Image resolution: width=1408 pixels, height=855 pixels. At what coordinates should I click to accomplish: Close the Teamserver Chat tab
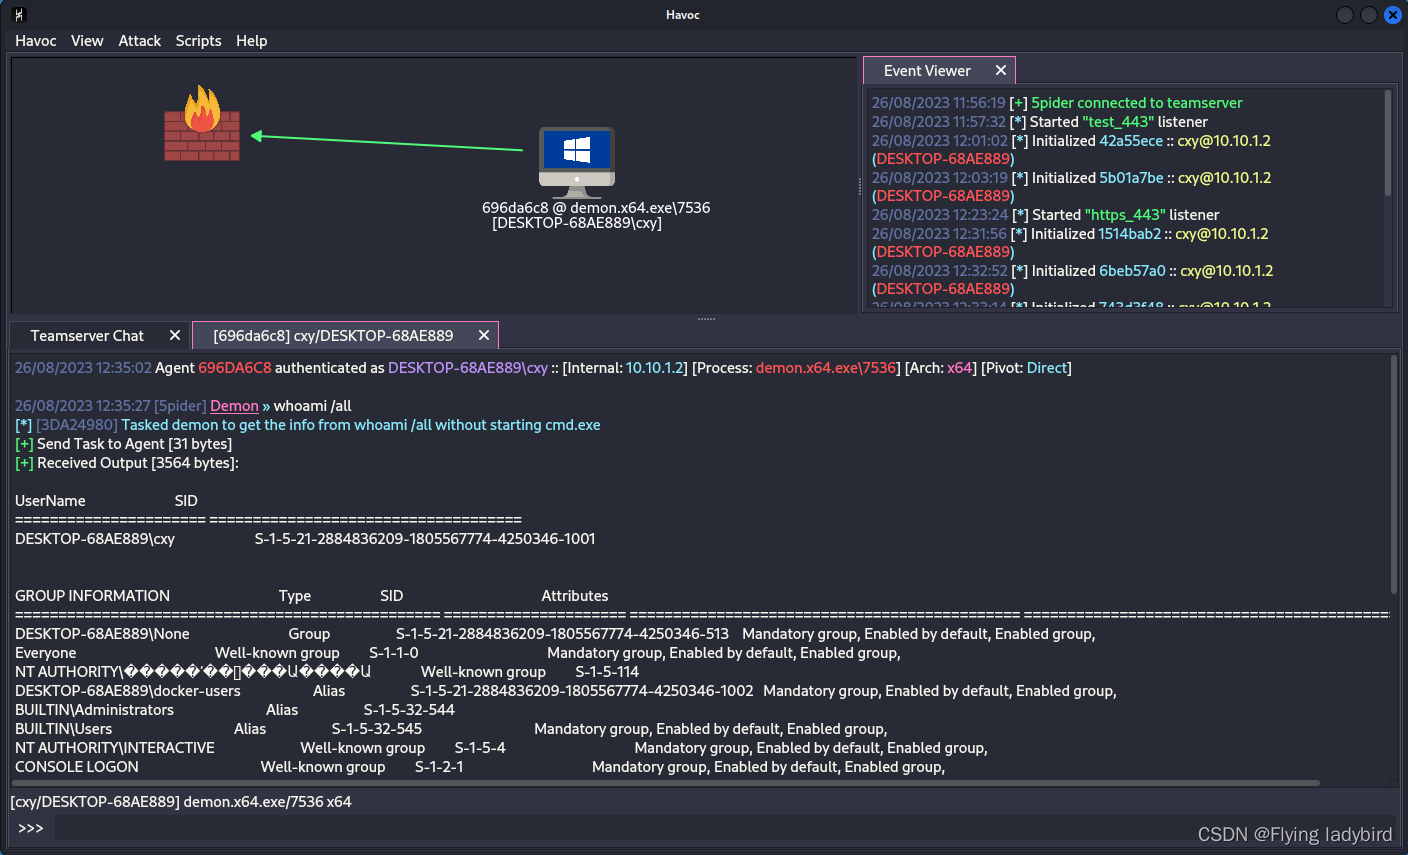pos(175,336)
